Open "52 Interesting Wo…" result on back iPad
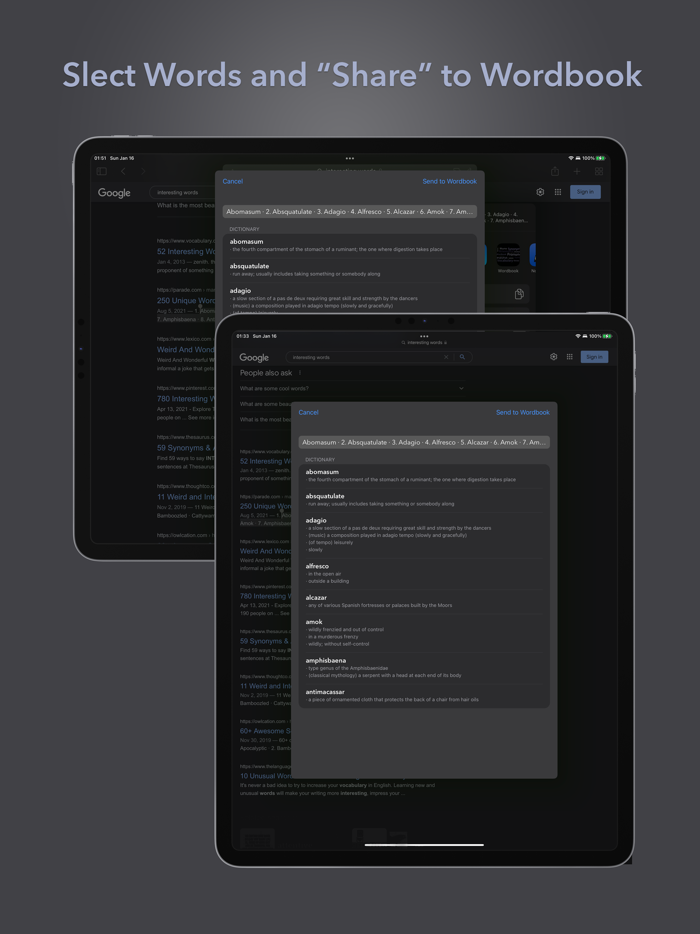The height and width of the screenshot is (934, 700). point(185,251)
